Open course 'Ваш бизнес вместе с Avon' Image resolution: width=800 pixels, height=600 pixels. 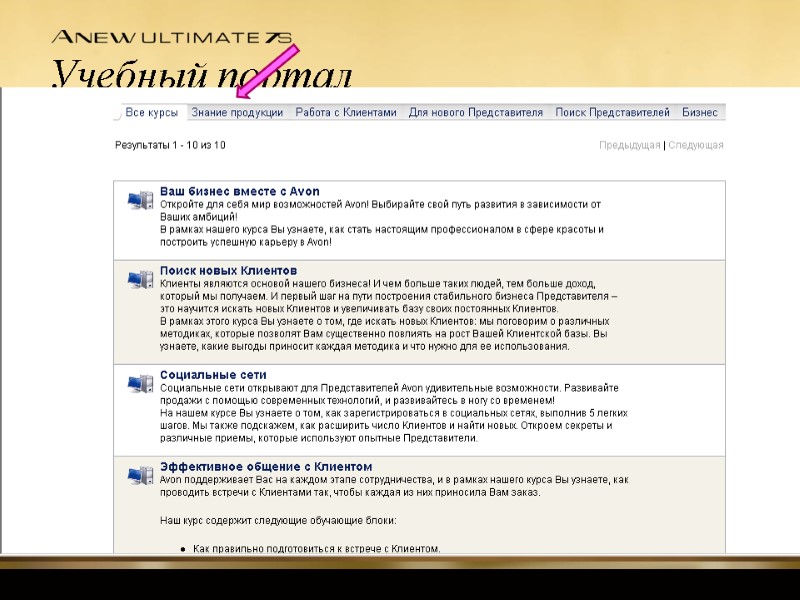pyautogui.click(x=240, y=191)
